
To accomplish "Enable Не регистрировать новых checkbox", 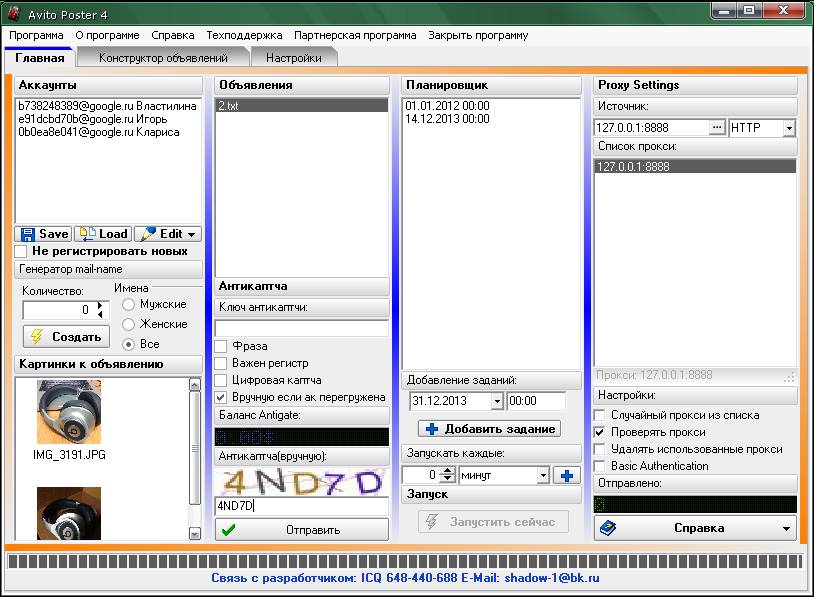I will 21,251.
